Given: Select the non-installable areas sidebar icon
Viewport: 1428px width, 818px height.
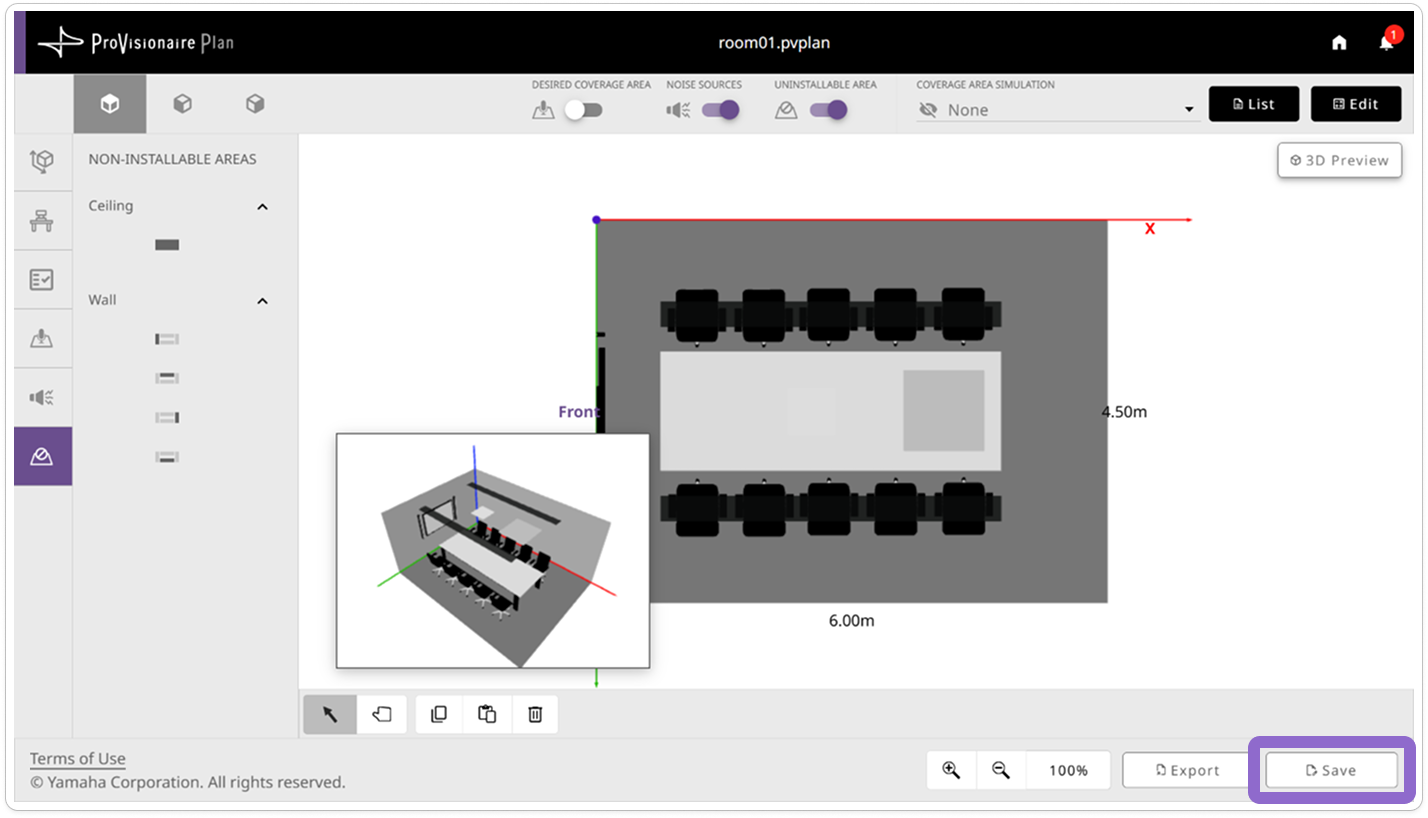Looking at the screenshot, I should point(42,456).
